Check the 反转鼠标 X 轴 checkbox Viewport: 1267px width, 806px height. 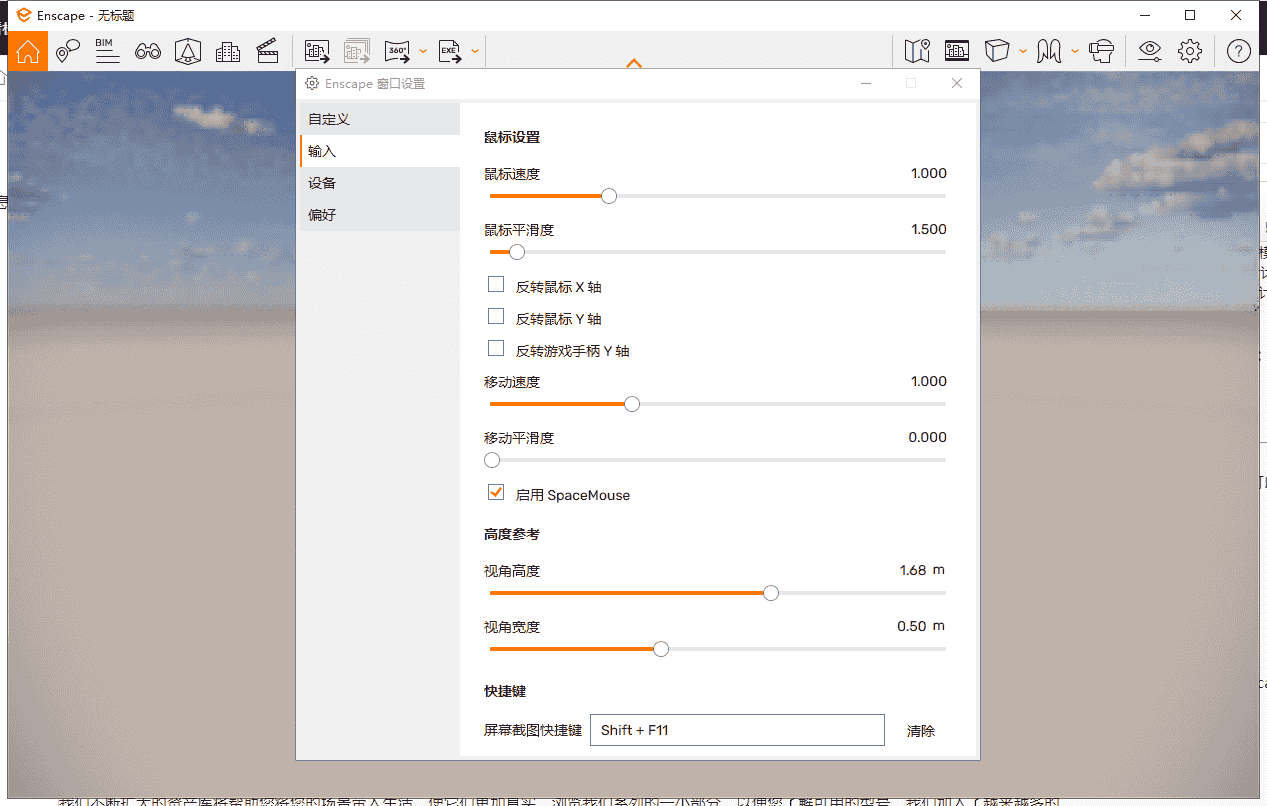click(x=496, y=285)
